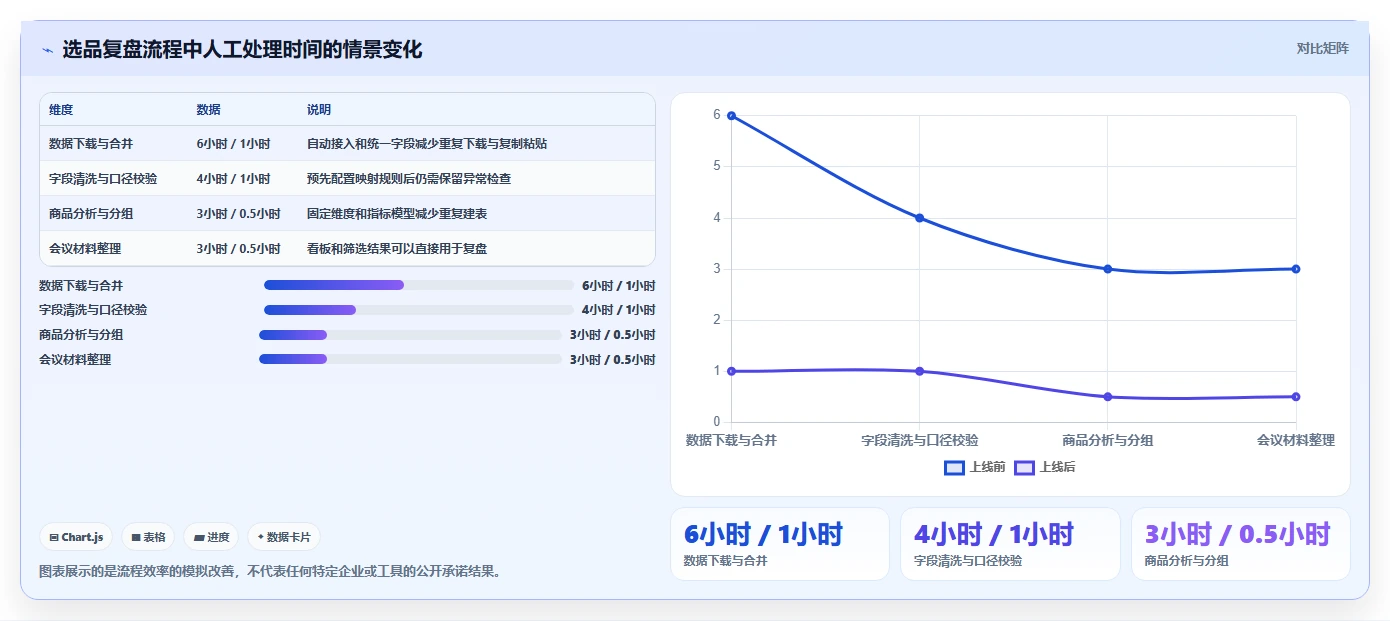Viewport: 1390px width, 621px height.
Task: Click x-axis label 会议材料整理
Action: click(1296, 440)
